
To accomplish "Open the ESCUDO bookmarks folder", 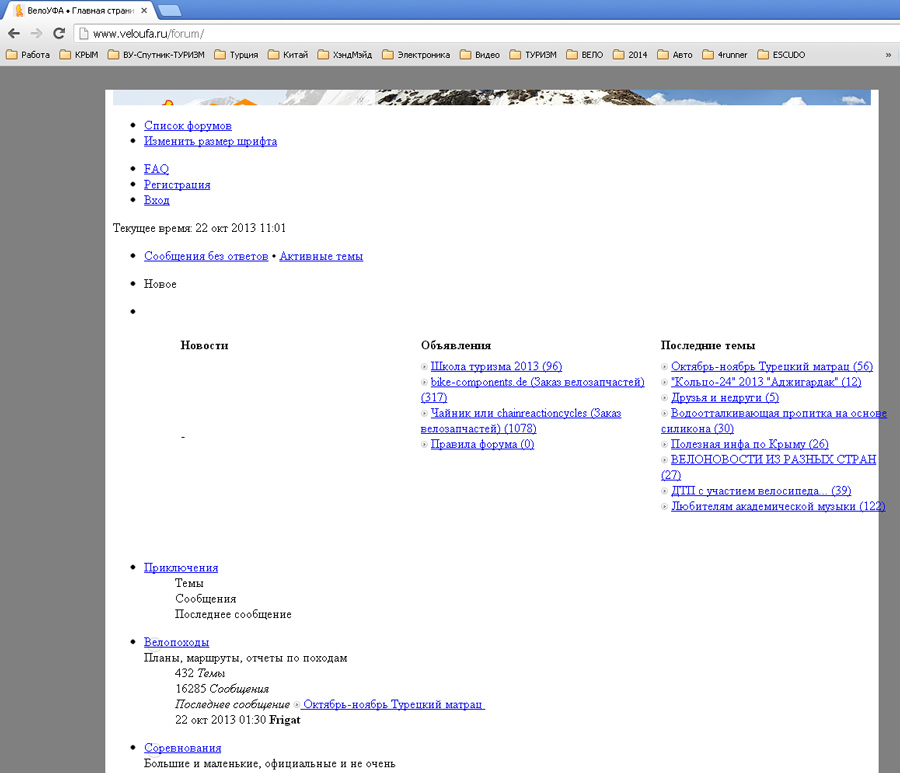I will tap(781, 55).
